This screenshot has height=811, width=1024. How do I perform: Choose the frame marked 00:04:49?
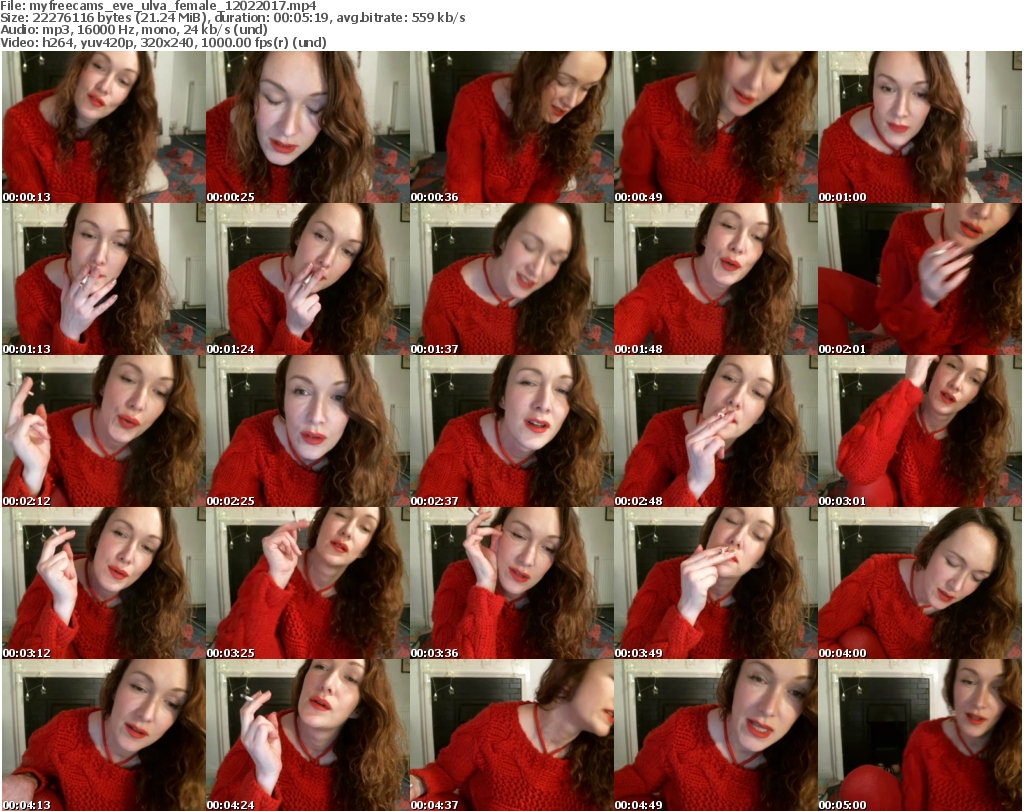coord(716,735)
